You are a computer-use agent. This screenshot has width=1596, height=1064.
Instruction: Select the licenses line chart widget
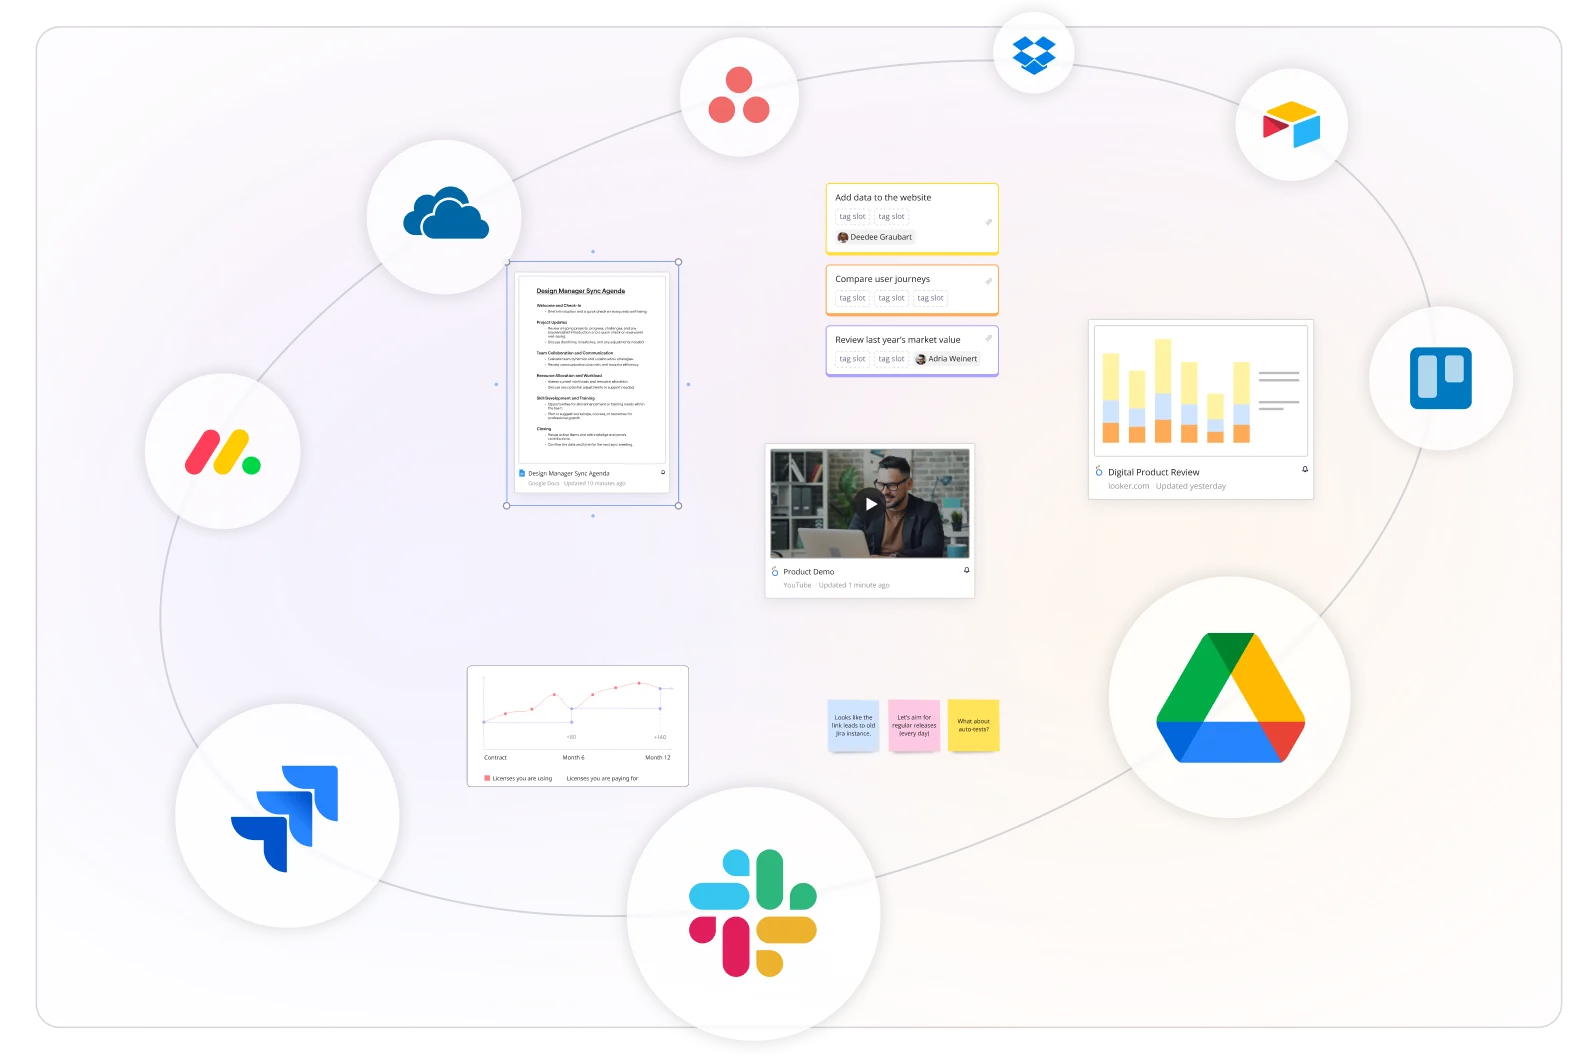[x=578, y=726]
